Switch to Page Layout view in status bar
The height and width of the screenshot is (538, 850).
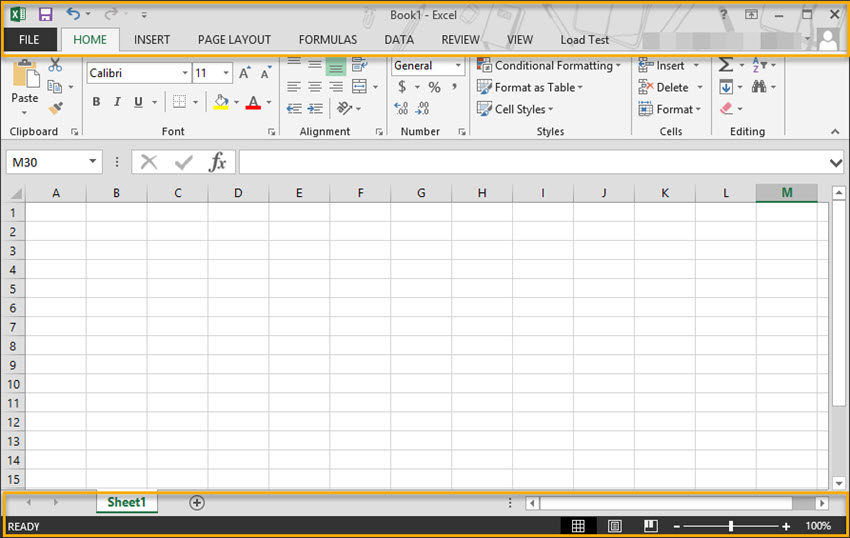click(614, 526)
